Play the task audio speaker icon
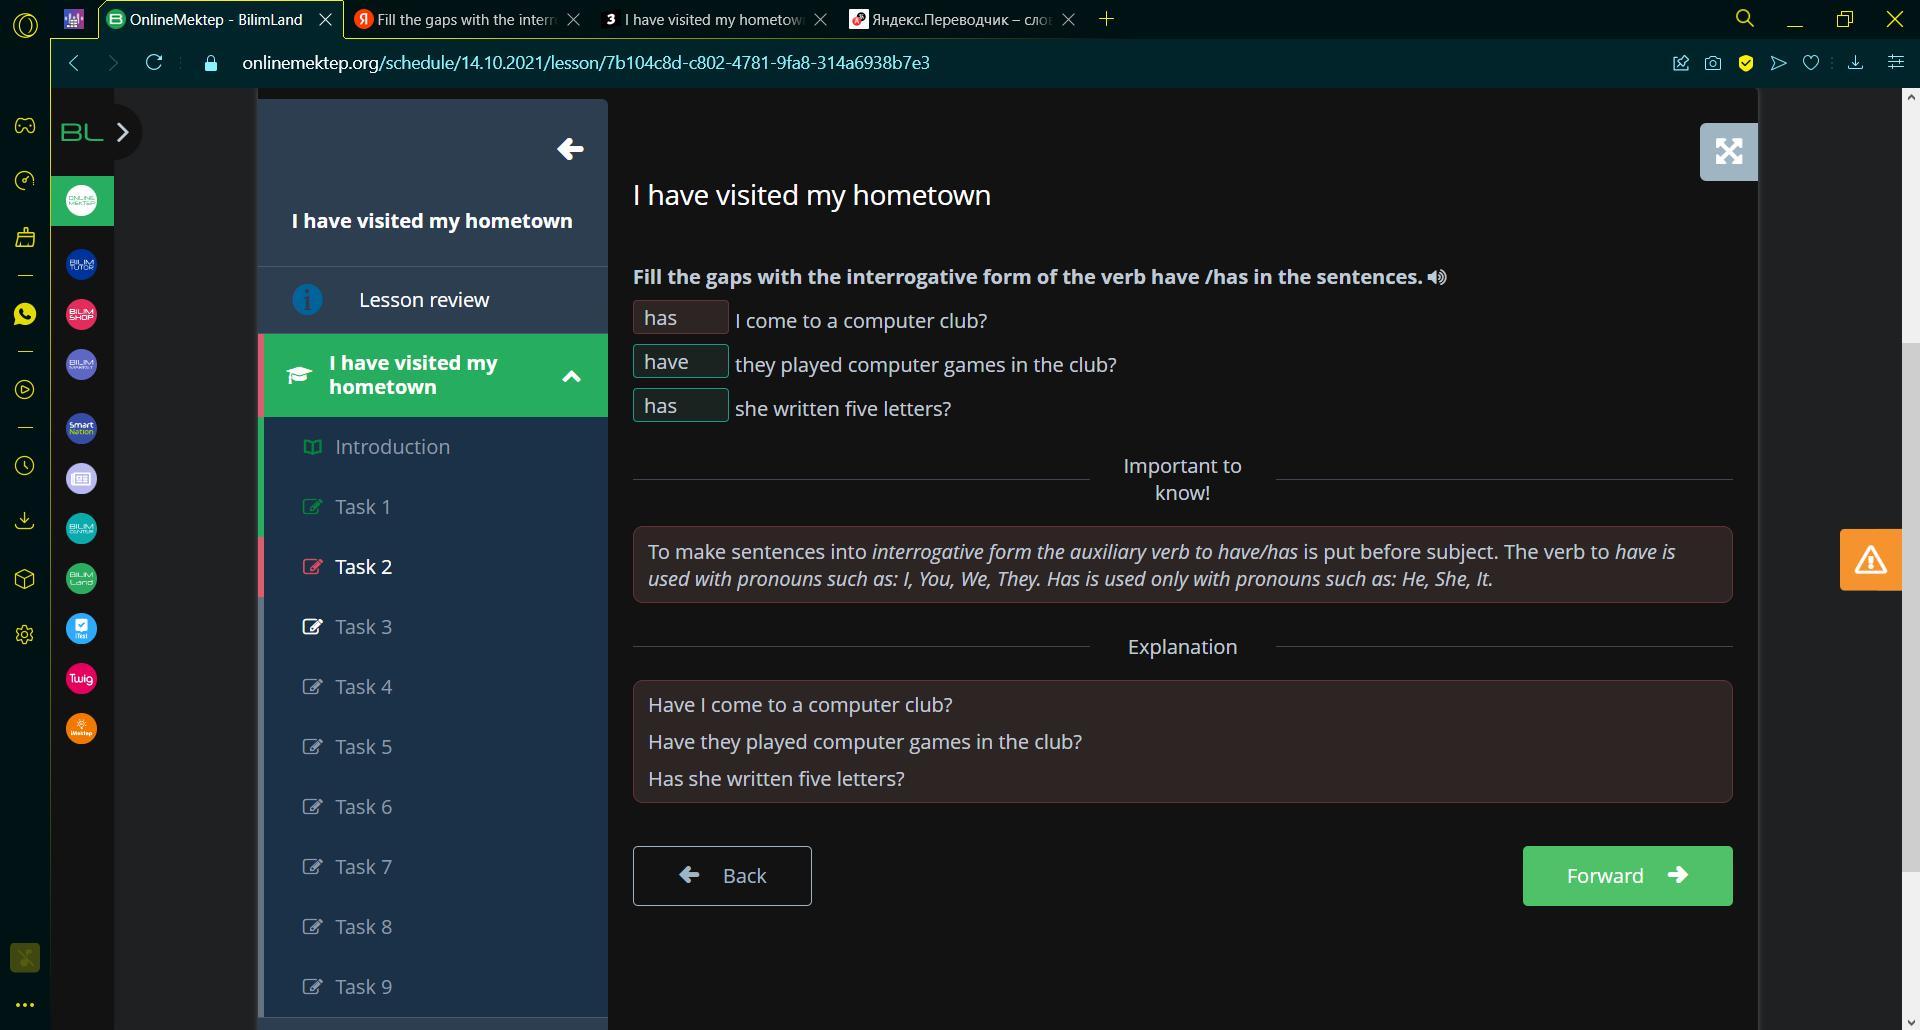Viewport: 1920px width, 1030px height. point(1437,277)
